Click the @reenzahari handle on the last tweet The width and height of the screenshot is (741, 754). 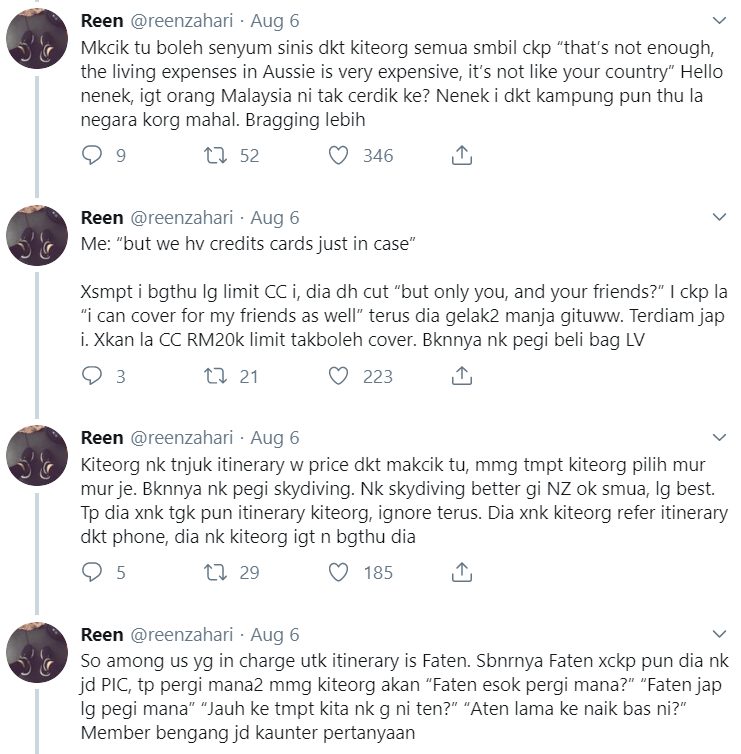(x=182, y=635)
